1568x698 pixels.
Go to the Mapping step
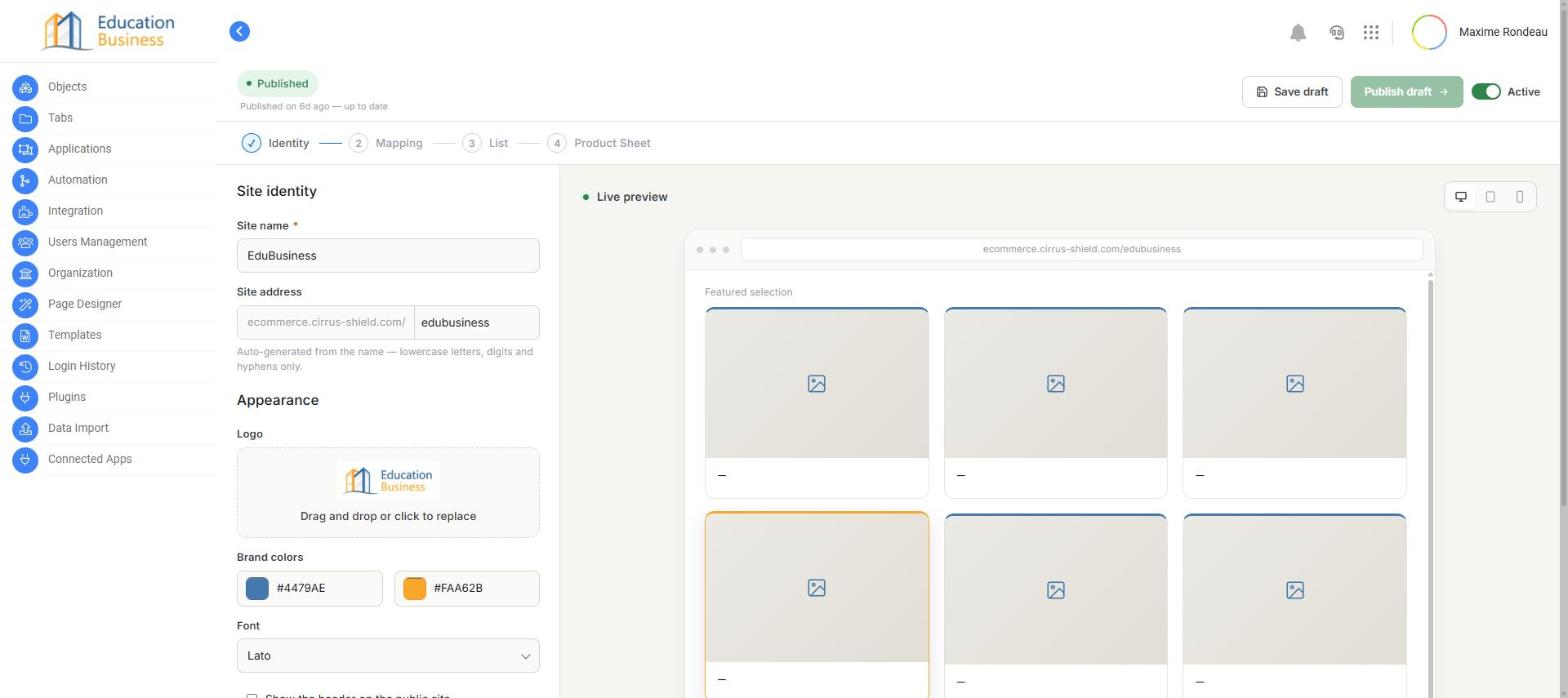point(386,143)
